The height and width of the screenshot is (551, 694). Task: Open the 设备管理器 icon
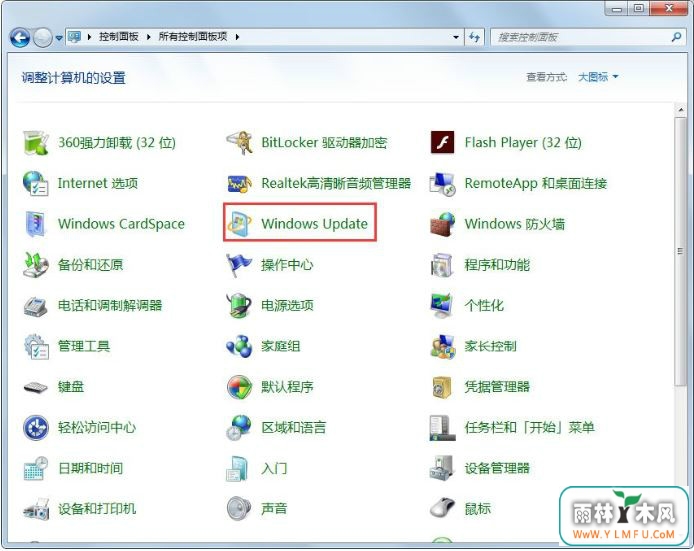pos(443,469)
